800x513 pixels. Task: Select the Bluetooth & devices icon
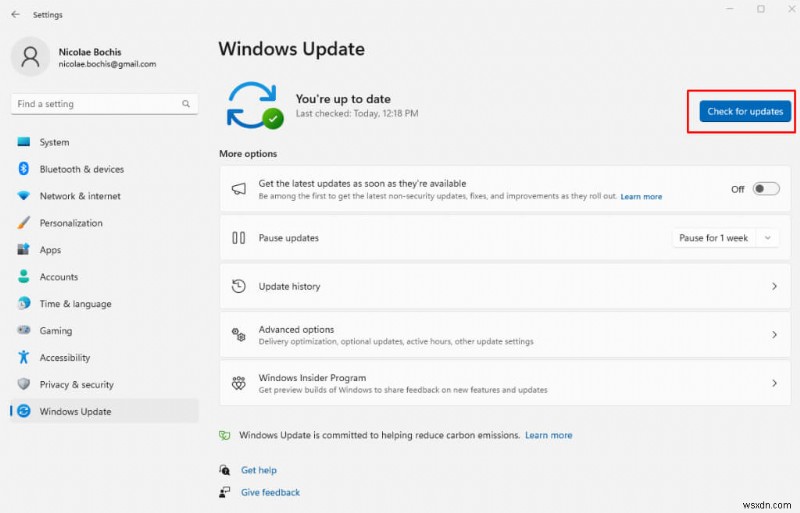click(x=23, y=168)
